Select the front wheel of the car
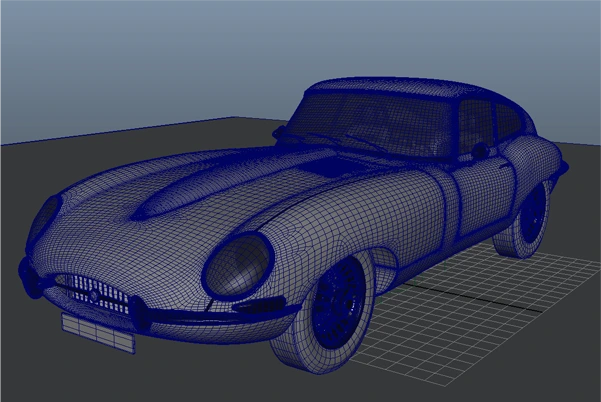Image resolution: width=601 pixels, height=402 pixels. tap(322, 312)
